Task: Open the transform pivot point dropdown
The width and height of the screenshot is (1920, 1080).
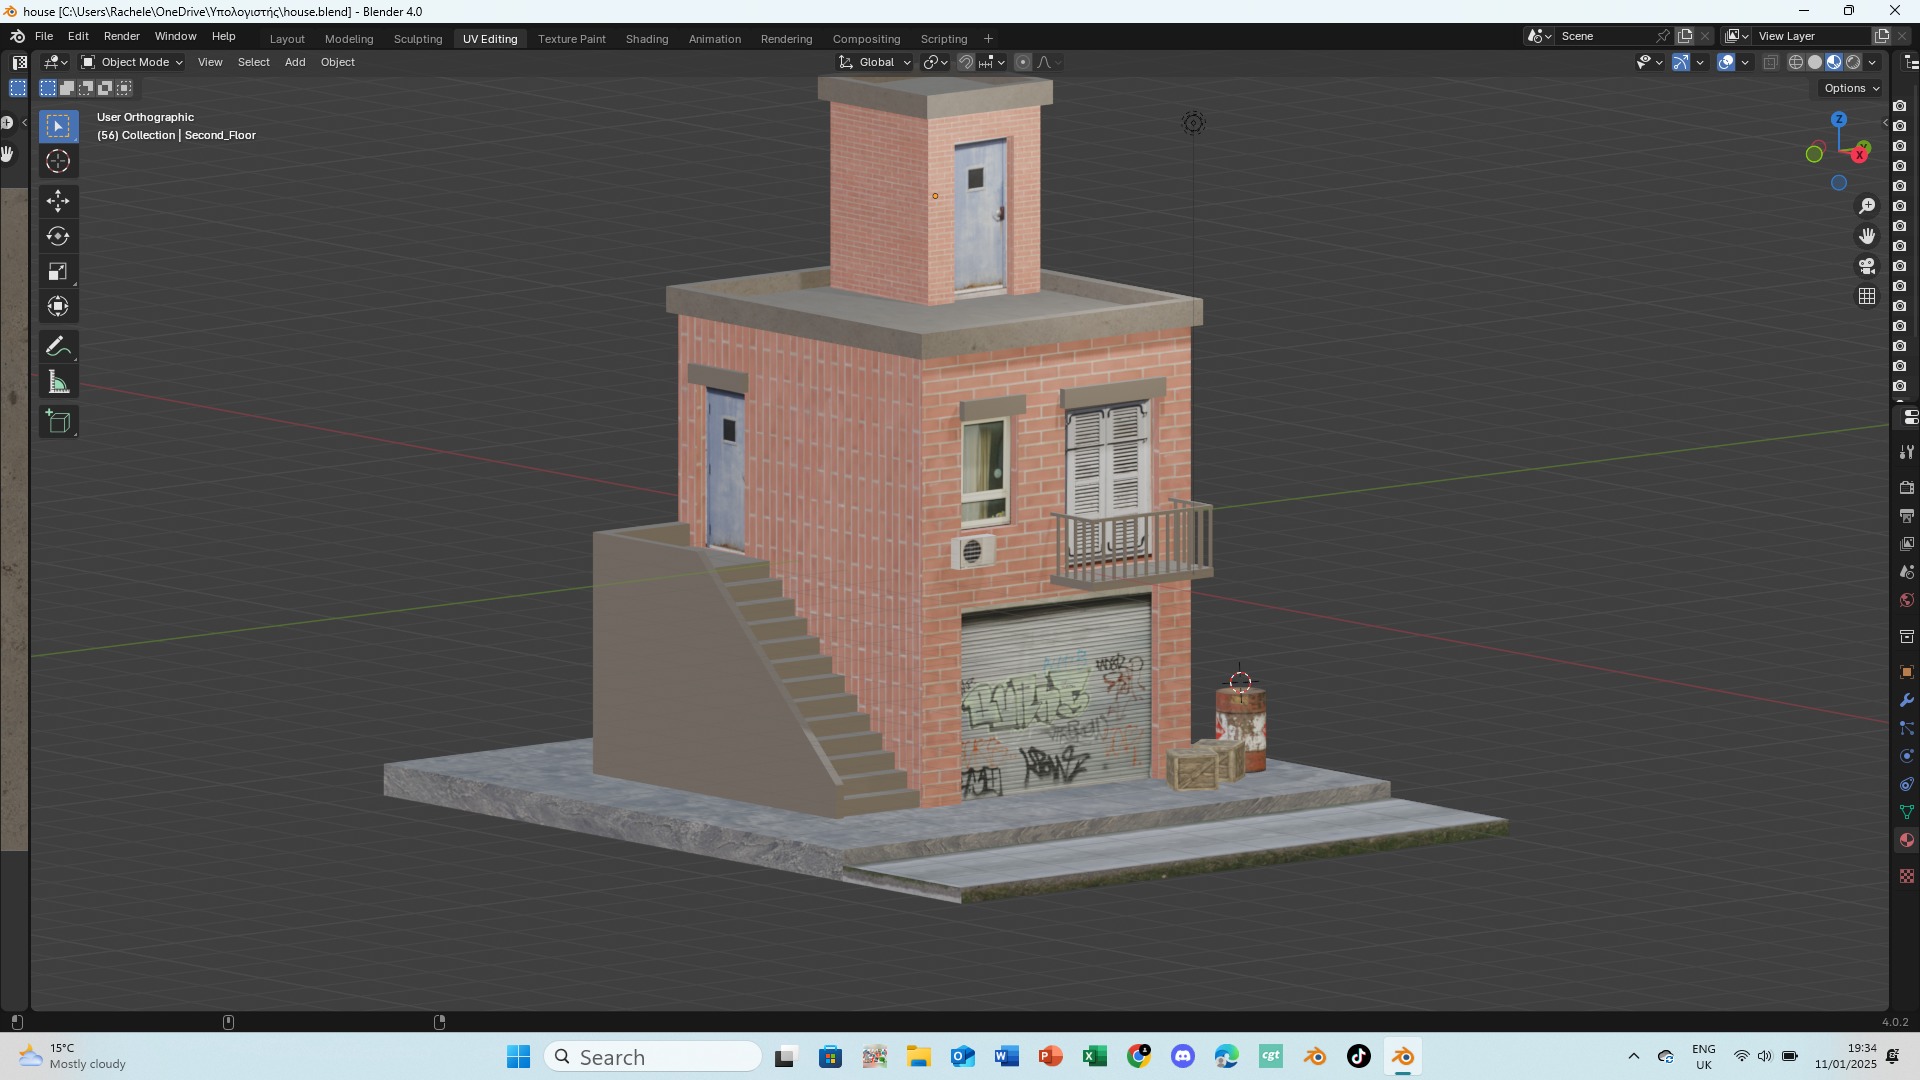Action: (936, 62)
